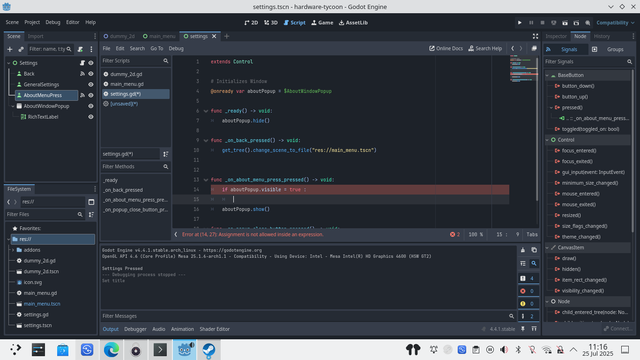The width and height of the screenshot is (640, 360).
Task: Collapse the Control signals section
Action: [547, 140]
